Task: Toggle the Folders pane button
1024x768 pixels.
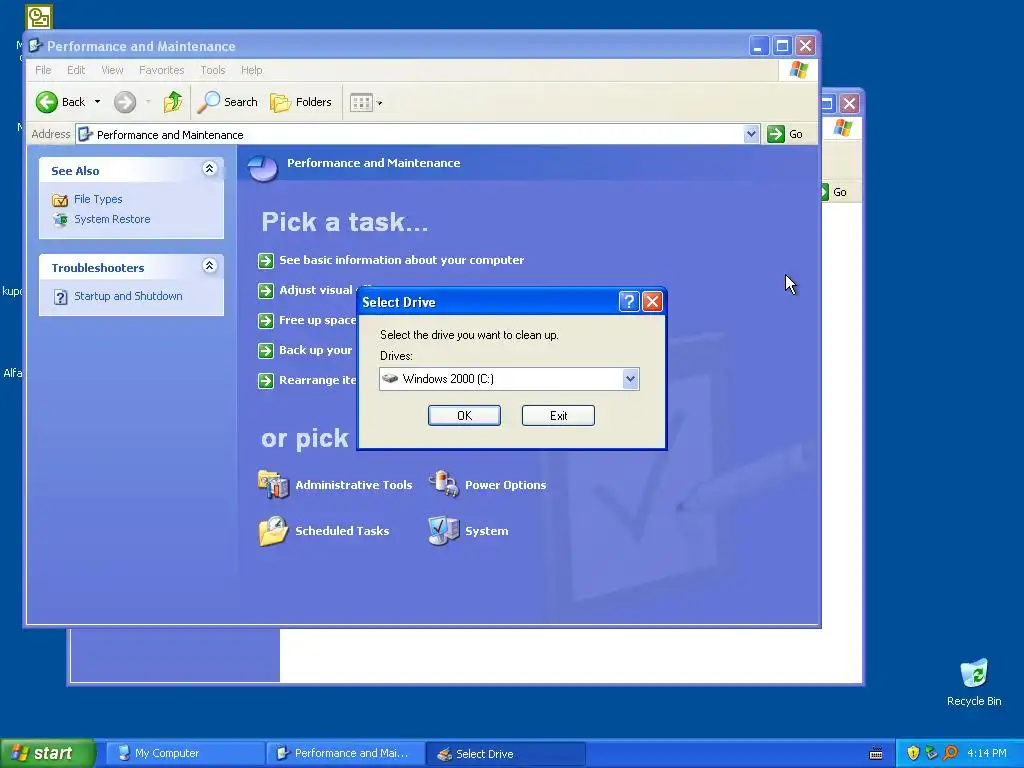Action: [301, 102]
